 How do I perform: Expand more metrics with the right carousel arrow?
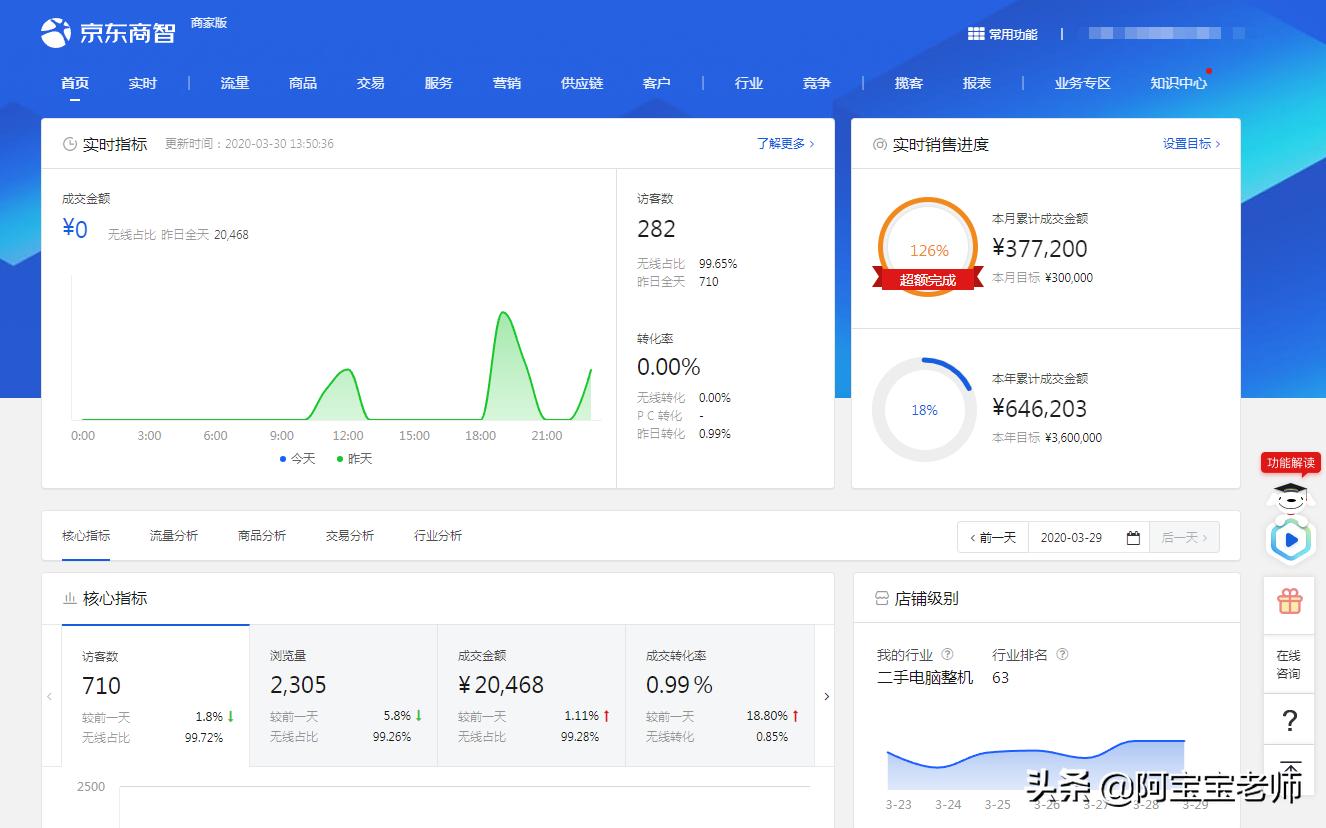pyautogui.click(x=826, y=696)
